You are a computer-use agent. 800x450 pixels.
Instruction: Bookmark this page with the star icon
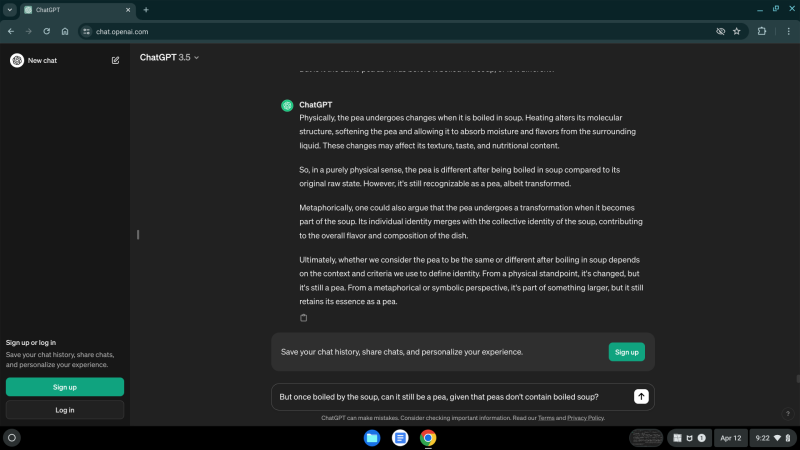click(x=737, y=32)
